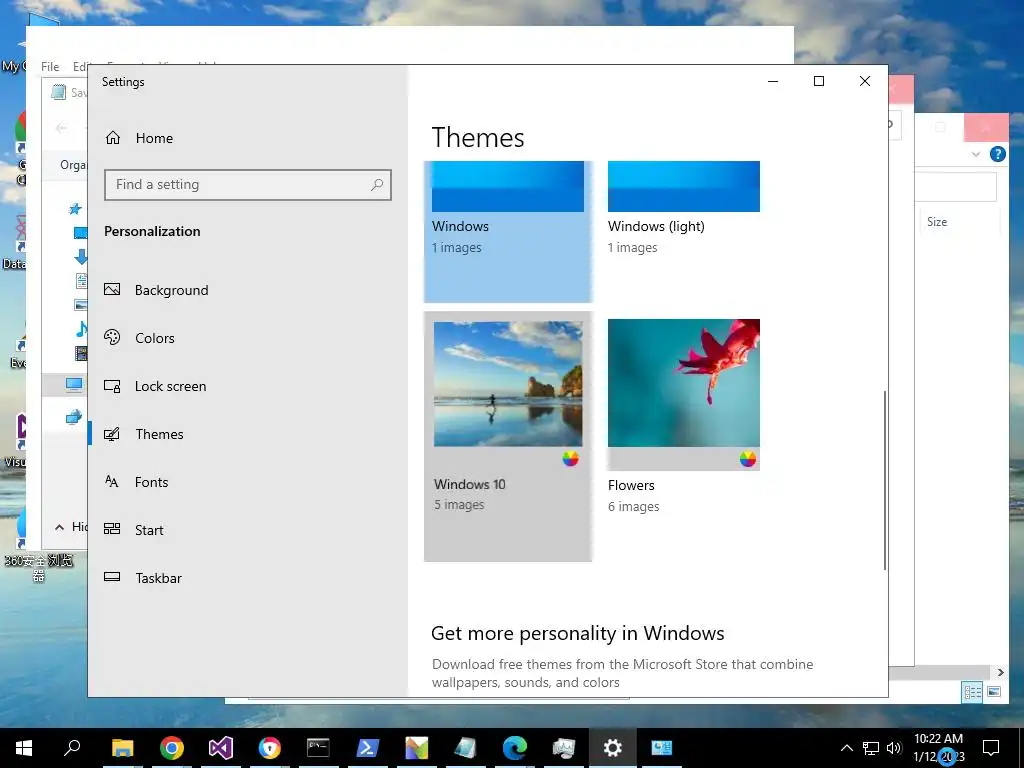Apply the Windows theme

coord(507,231)
